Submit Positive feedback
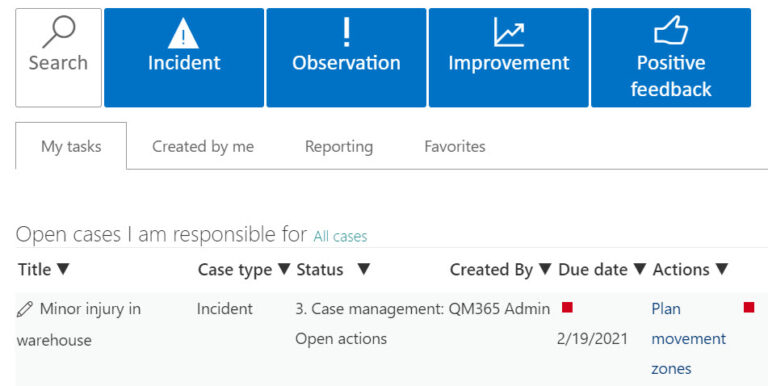This screenshot has width=768, height=386. coord(671,57)
